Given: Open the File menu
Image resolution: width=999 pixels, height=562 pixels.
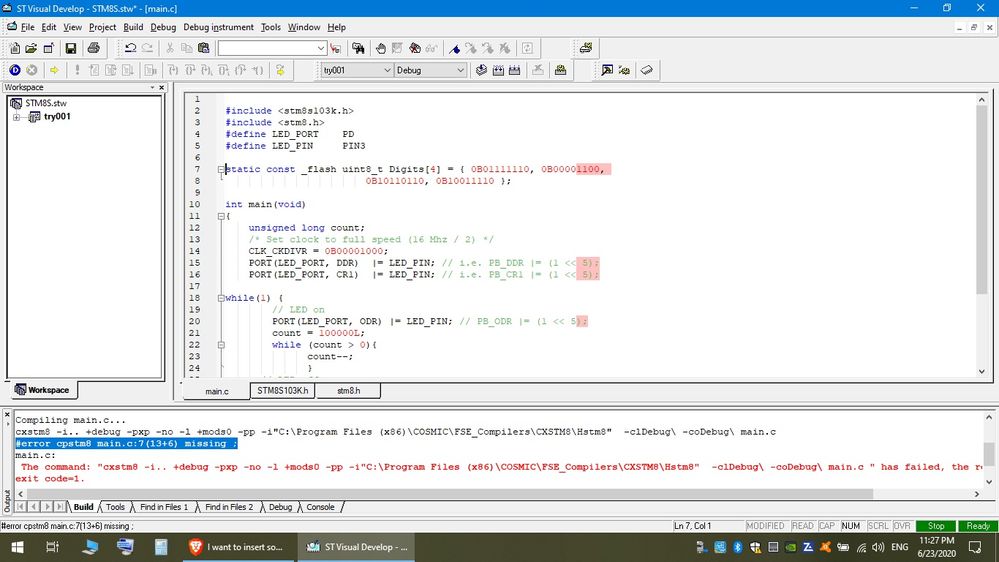Looking at the screenshot, I should coord(27,27).
